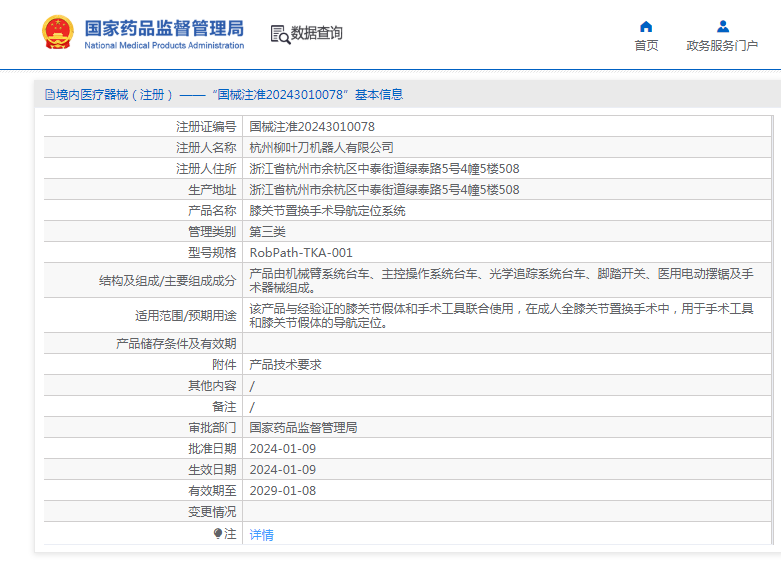Image resolution: width=781 pixels, height=568 pixels.
Task: Select the 注册人名称 label
Action: click(x=206, y=148)
